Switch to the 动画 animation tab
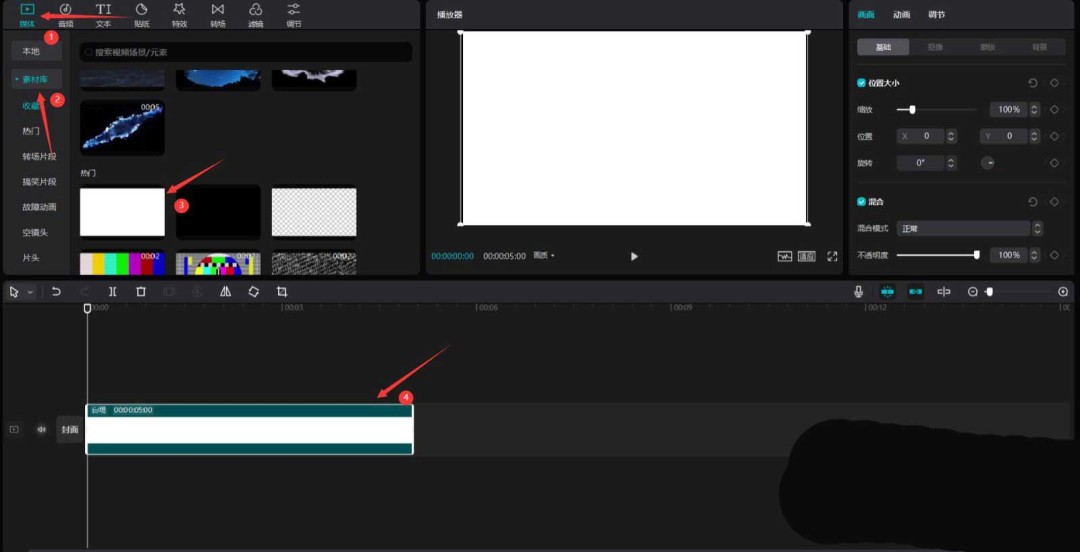The height and width of the screenshot is (552, 1080). 902,14
